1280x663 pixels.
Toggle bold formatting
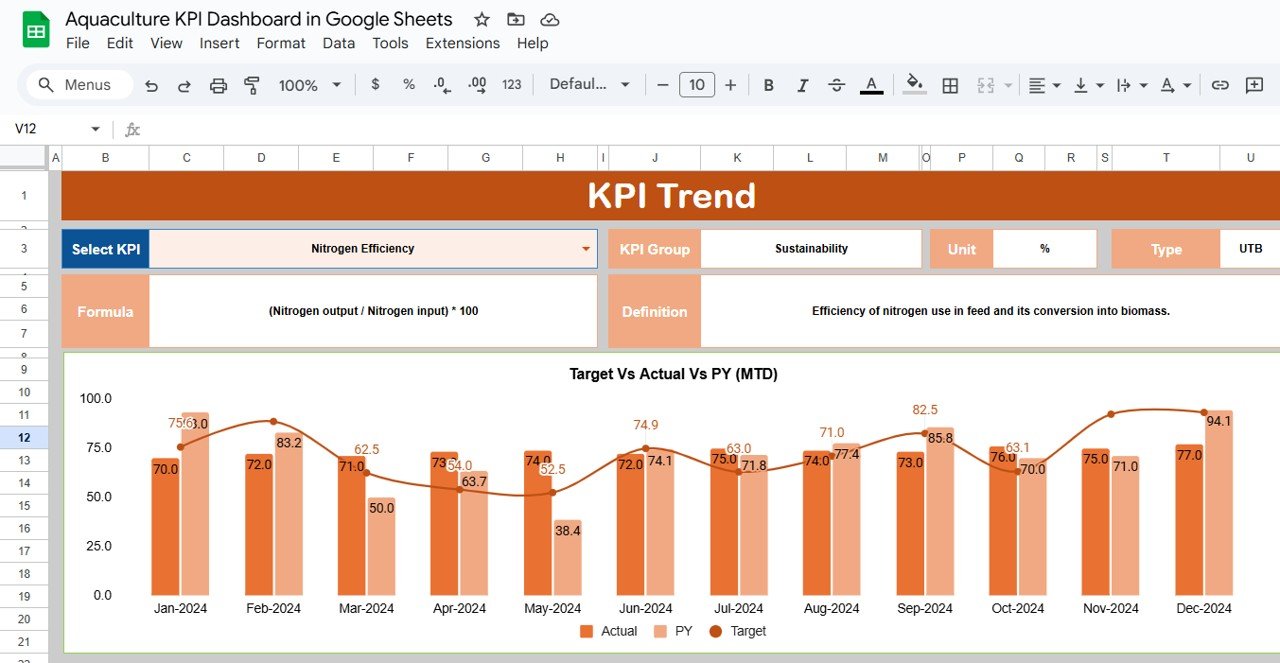tap(769, 85)
